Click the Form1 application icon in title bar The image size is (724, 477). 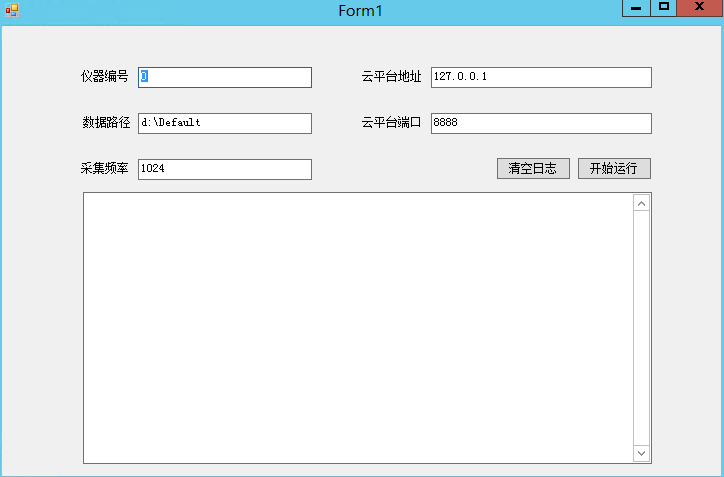click(x=11, y=11)
